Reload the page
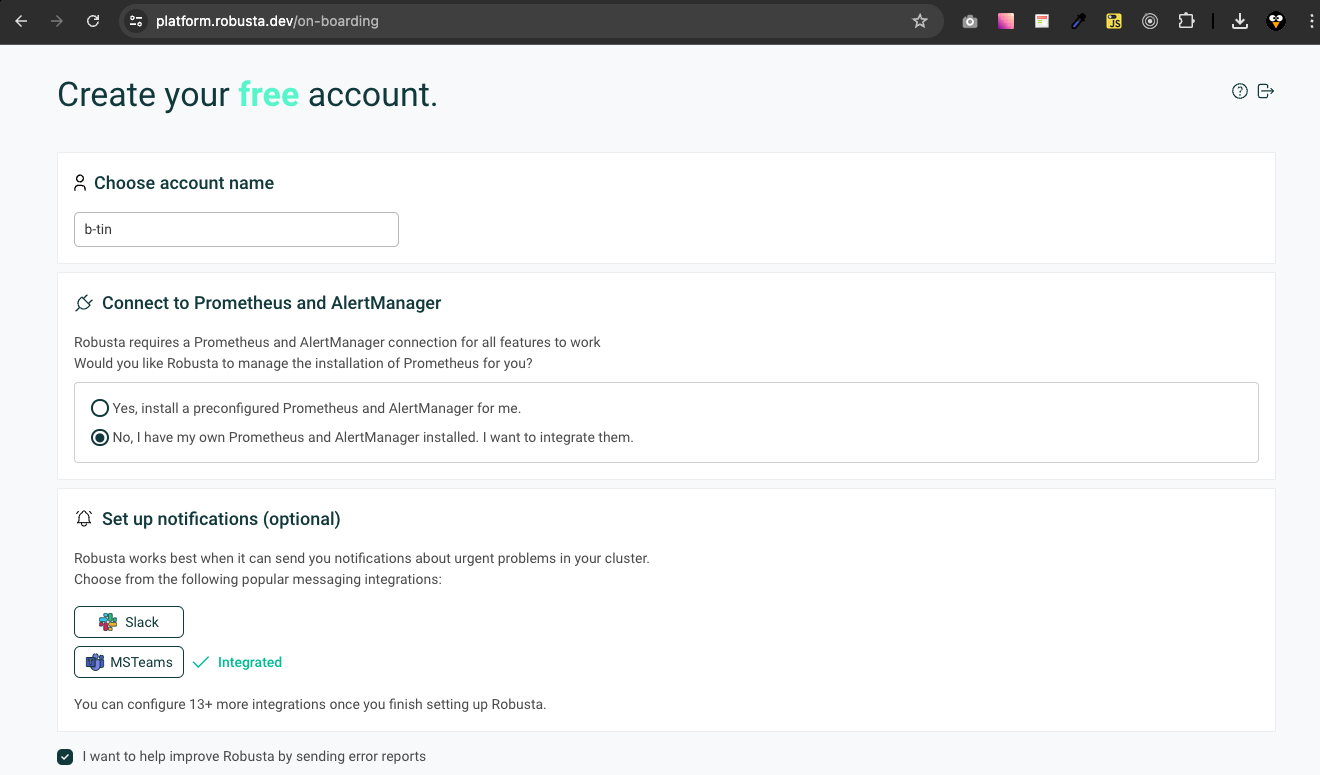Image resolution: width=1320 pixels, height=775 pixels. [93, 21]
